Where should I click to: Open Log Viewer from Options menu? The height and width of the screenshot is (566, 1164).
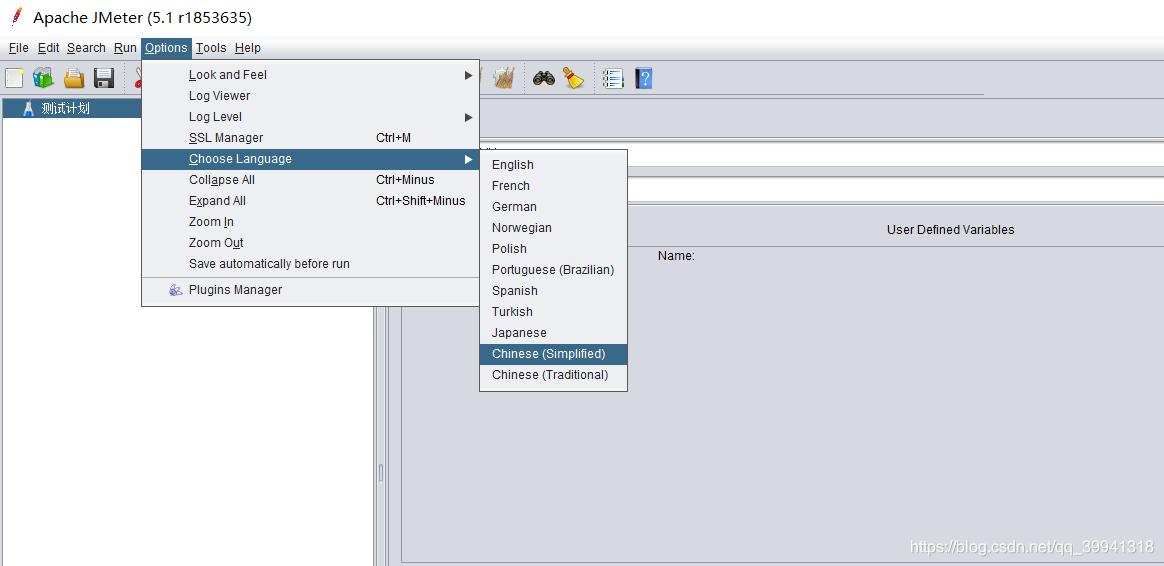[x=310, y=96]
